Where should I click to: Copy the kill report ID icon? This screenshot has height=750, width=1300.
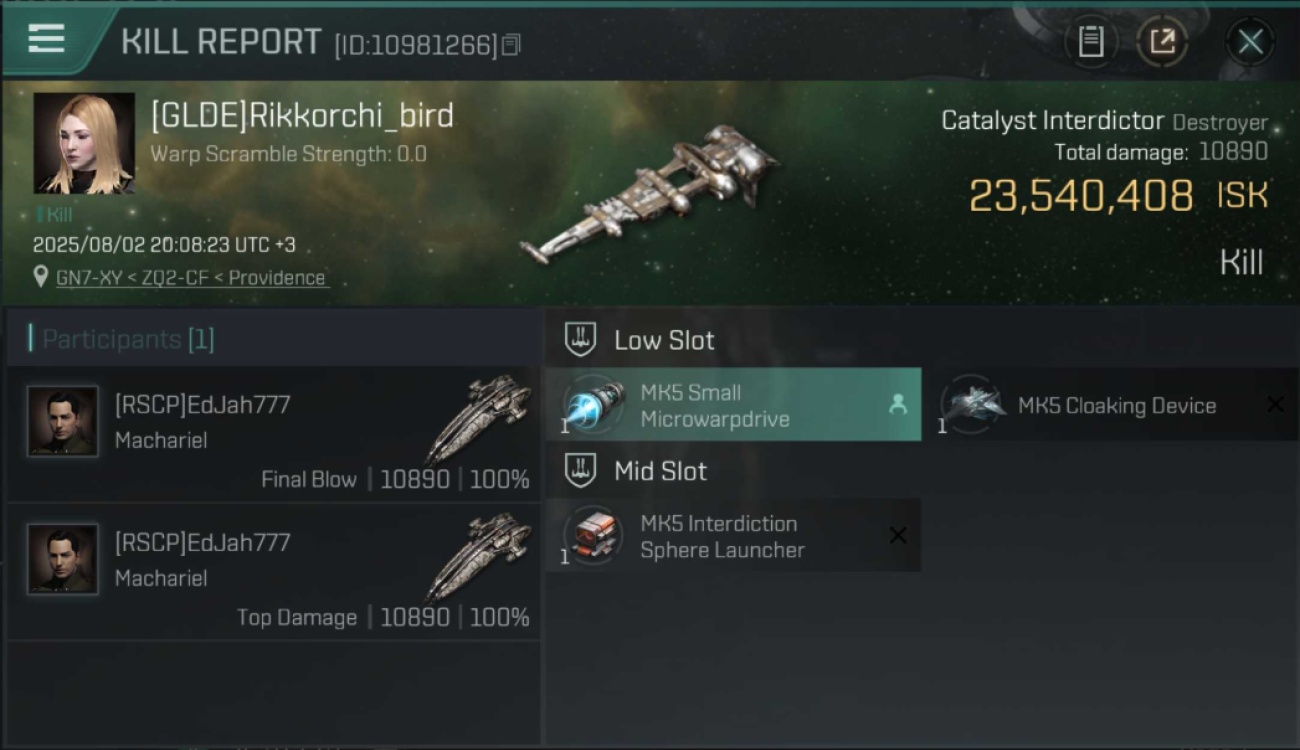pos(511,44)
